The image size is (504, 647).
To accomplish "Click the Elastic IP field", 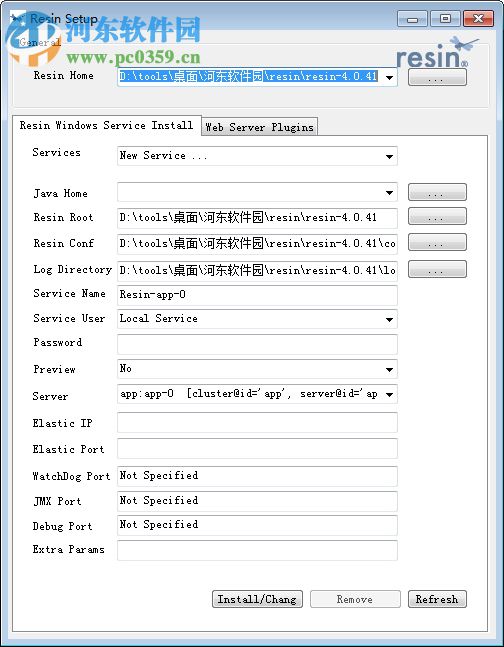I will click(x=257, y=422).
